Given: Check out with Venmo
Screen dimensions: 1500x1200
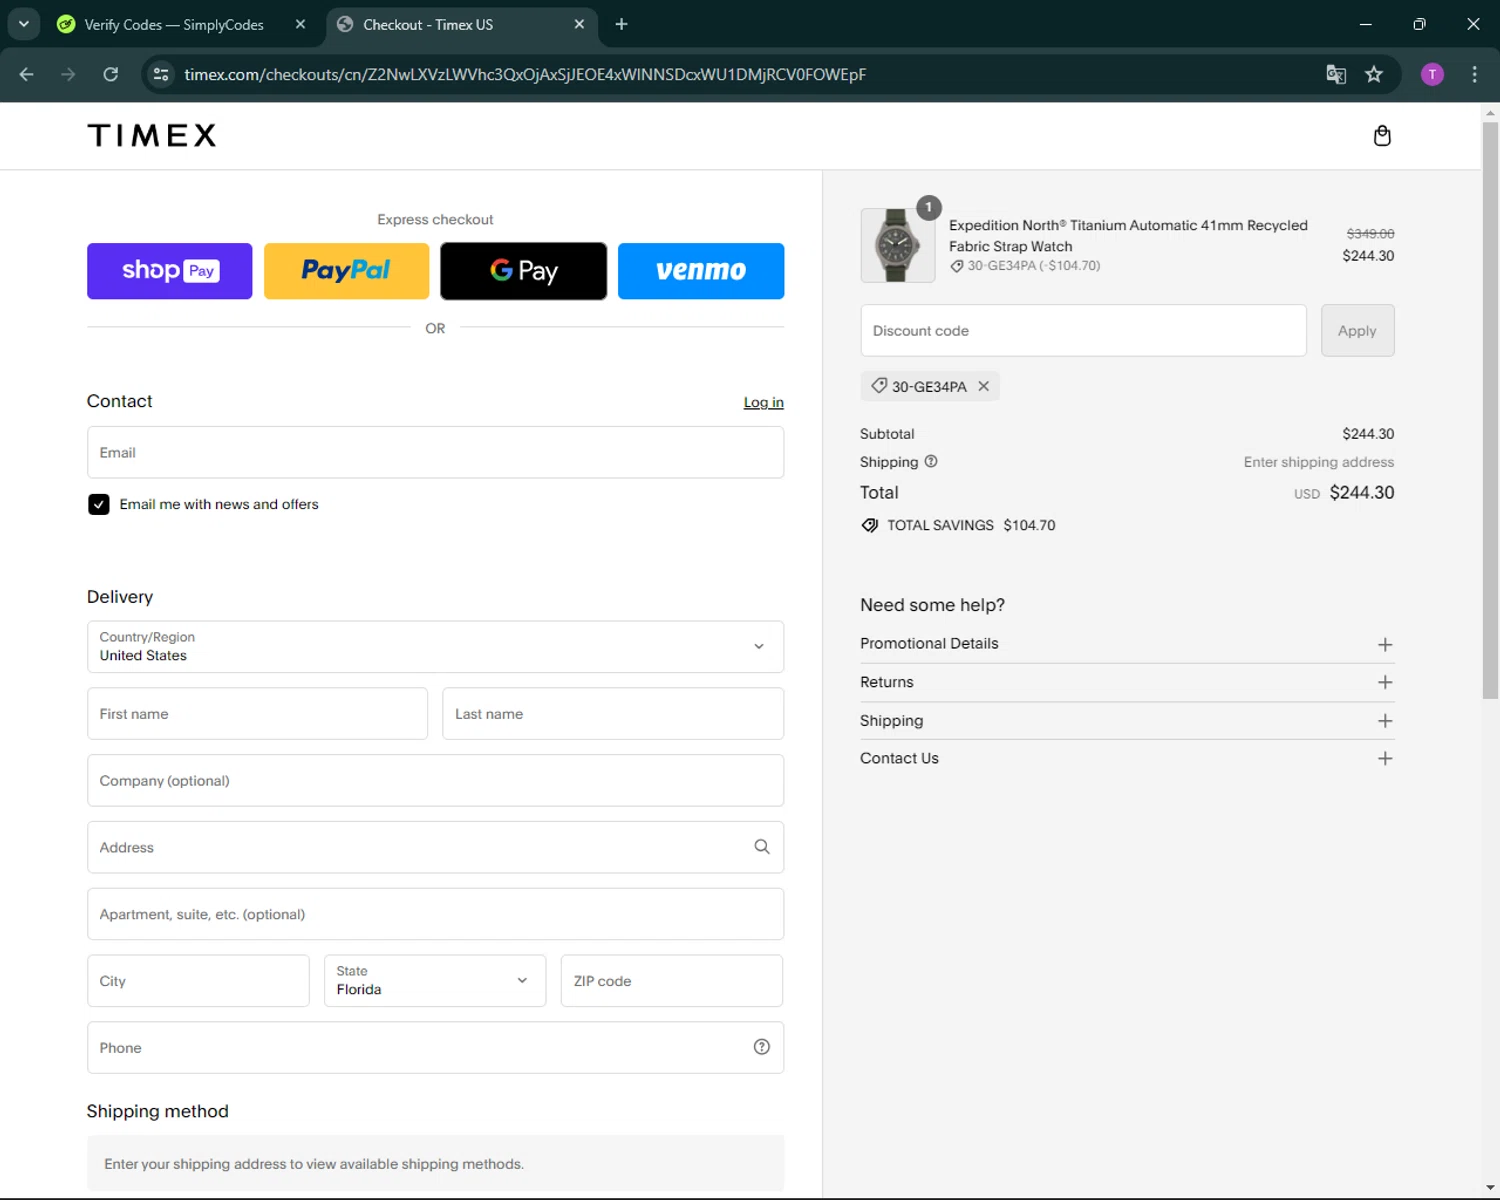Looking at the screenshot, I should 701,271.
